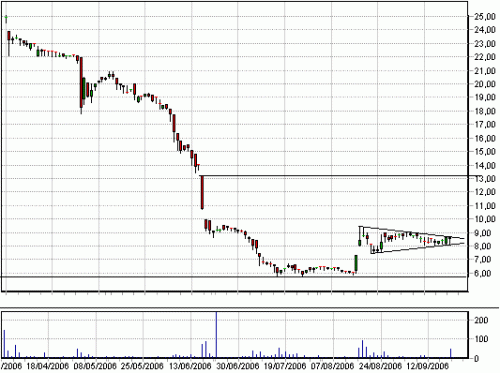Click the 20,00 price axis label
Image resolution: width=500 pixels, height=373 pixels.
pos(485,84)
